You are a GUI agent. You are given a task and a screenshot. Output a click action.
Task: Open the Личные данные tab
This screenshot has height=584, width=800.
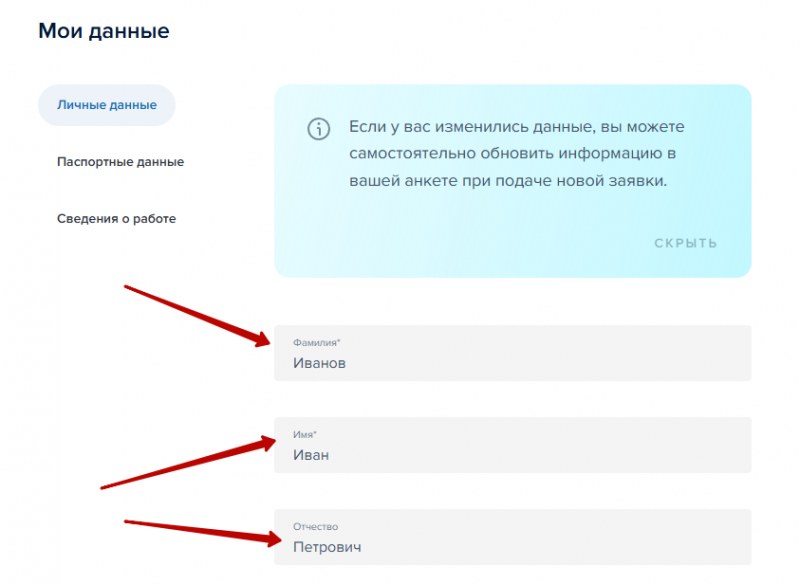[x=107, y=105]
